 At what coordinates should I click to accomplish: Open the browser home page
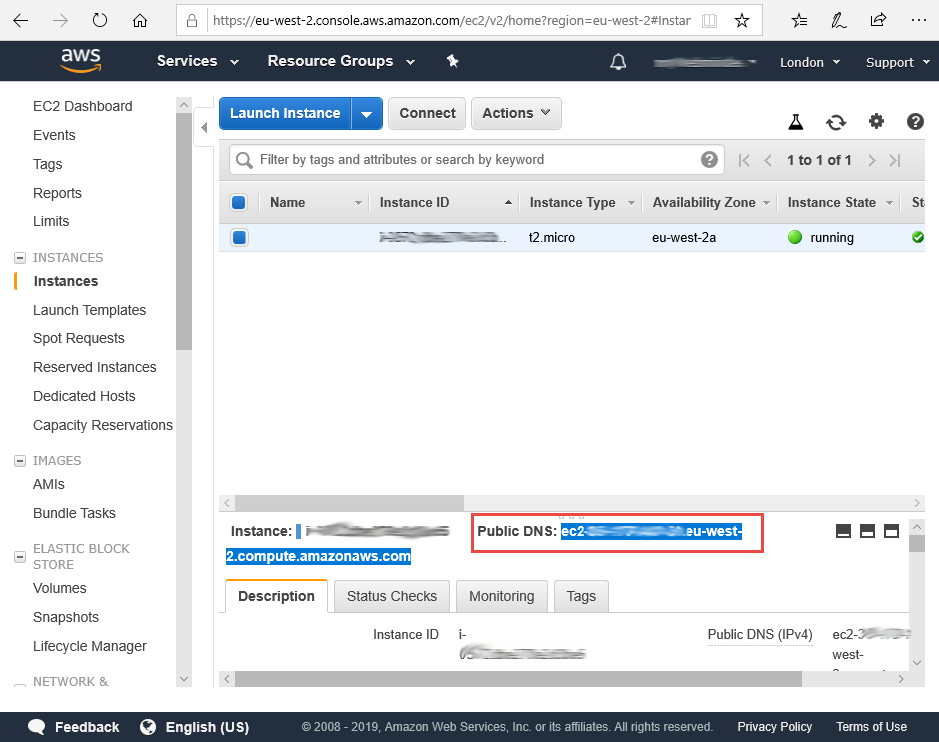(x=140, y=21)
